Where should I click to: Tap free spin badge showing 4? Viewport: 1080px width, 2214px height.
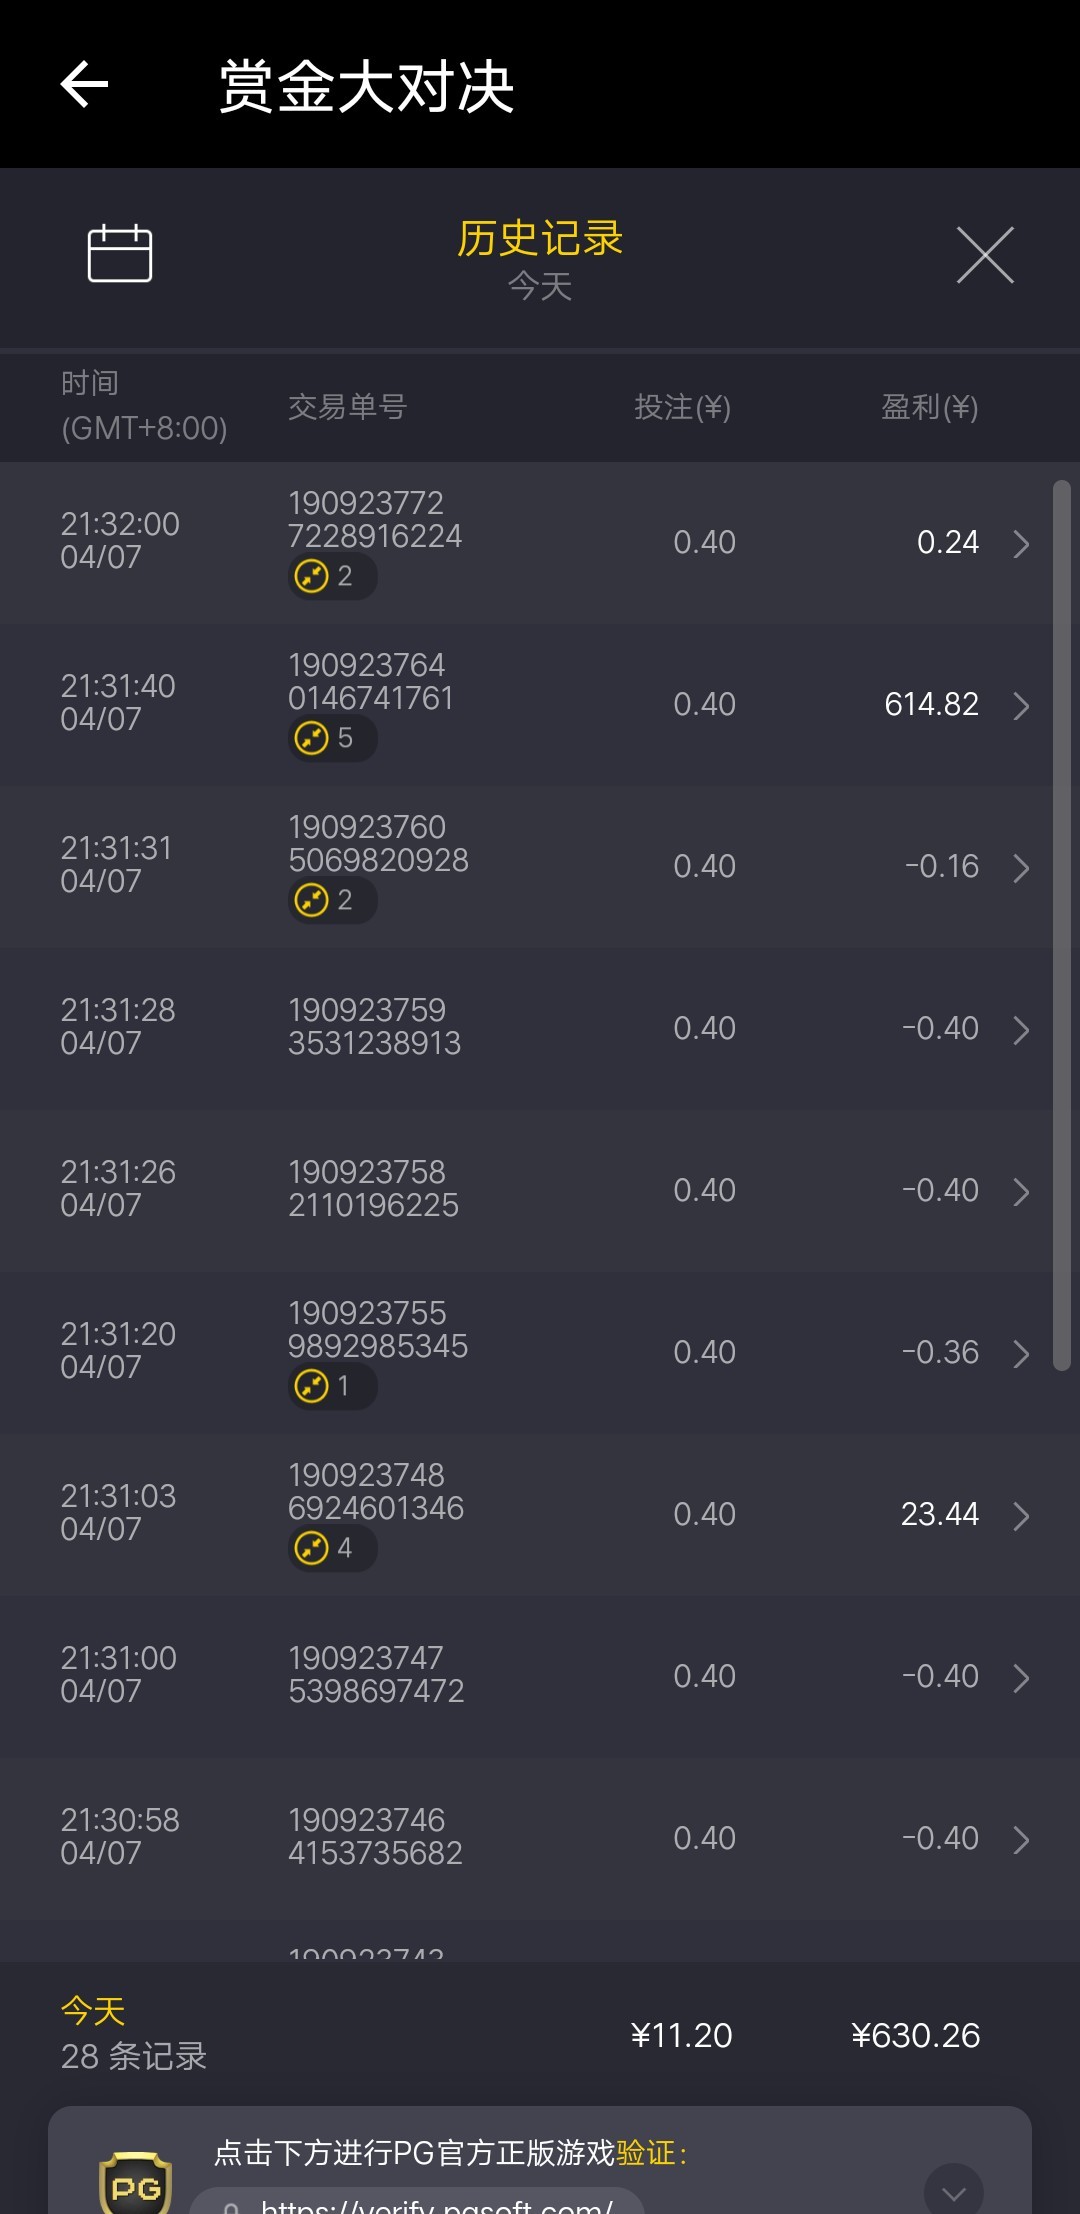pos(331,1548)
